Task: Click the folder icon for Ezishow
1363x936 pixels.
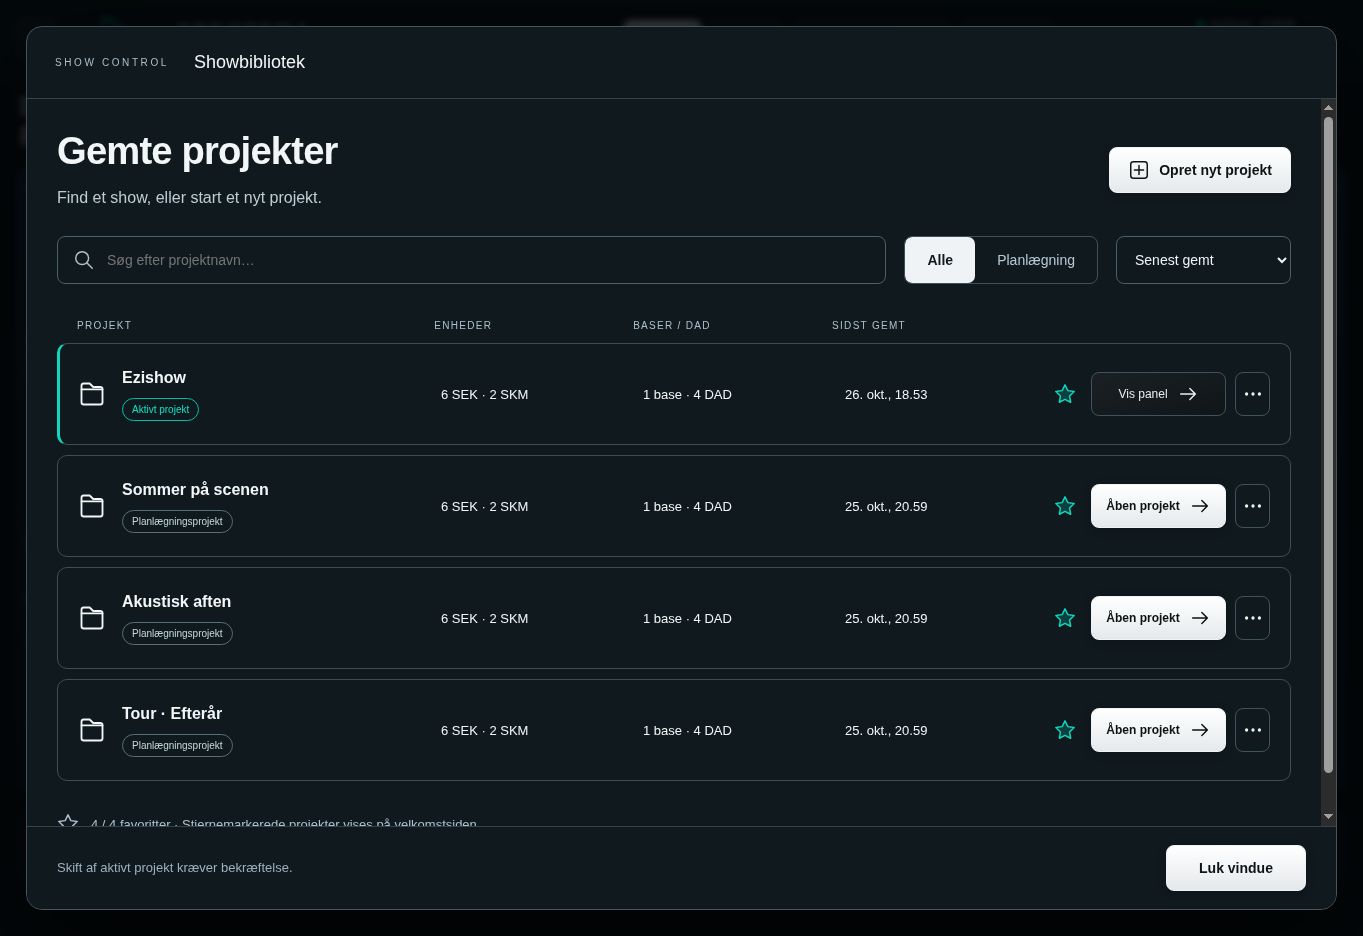Action: click(92, 394)
